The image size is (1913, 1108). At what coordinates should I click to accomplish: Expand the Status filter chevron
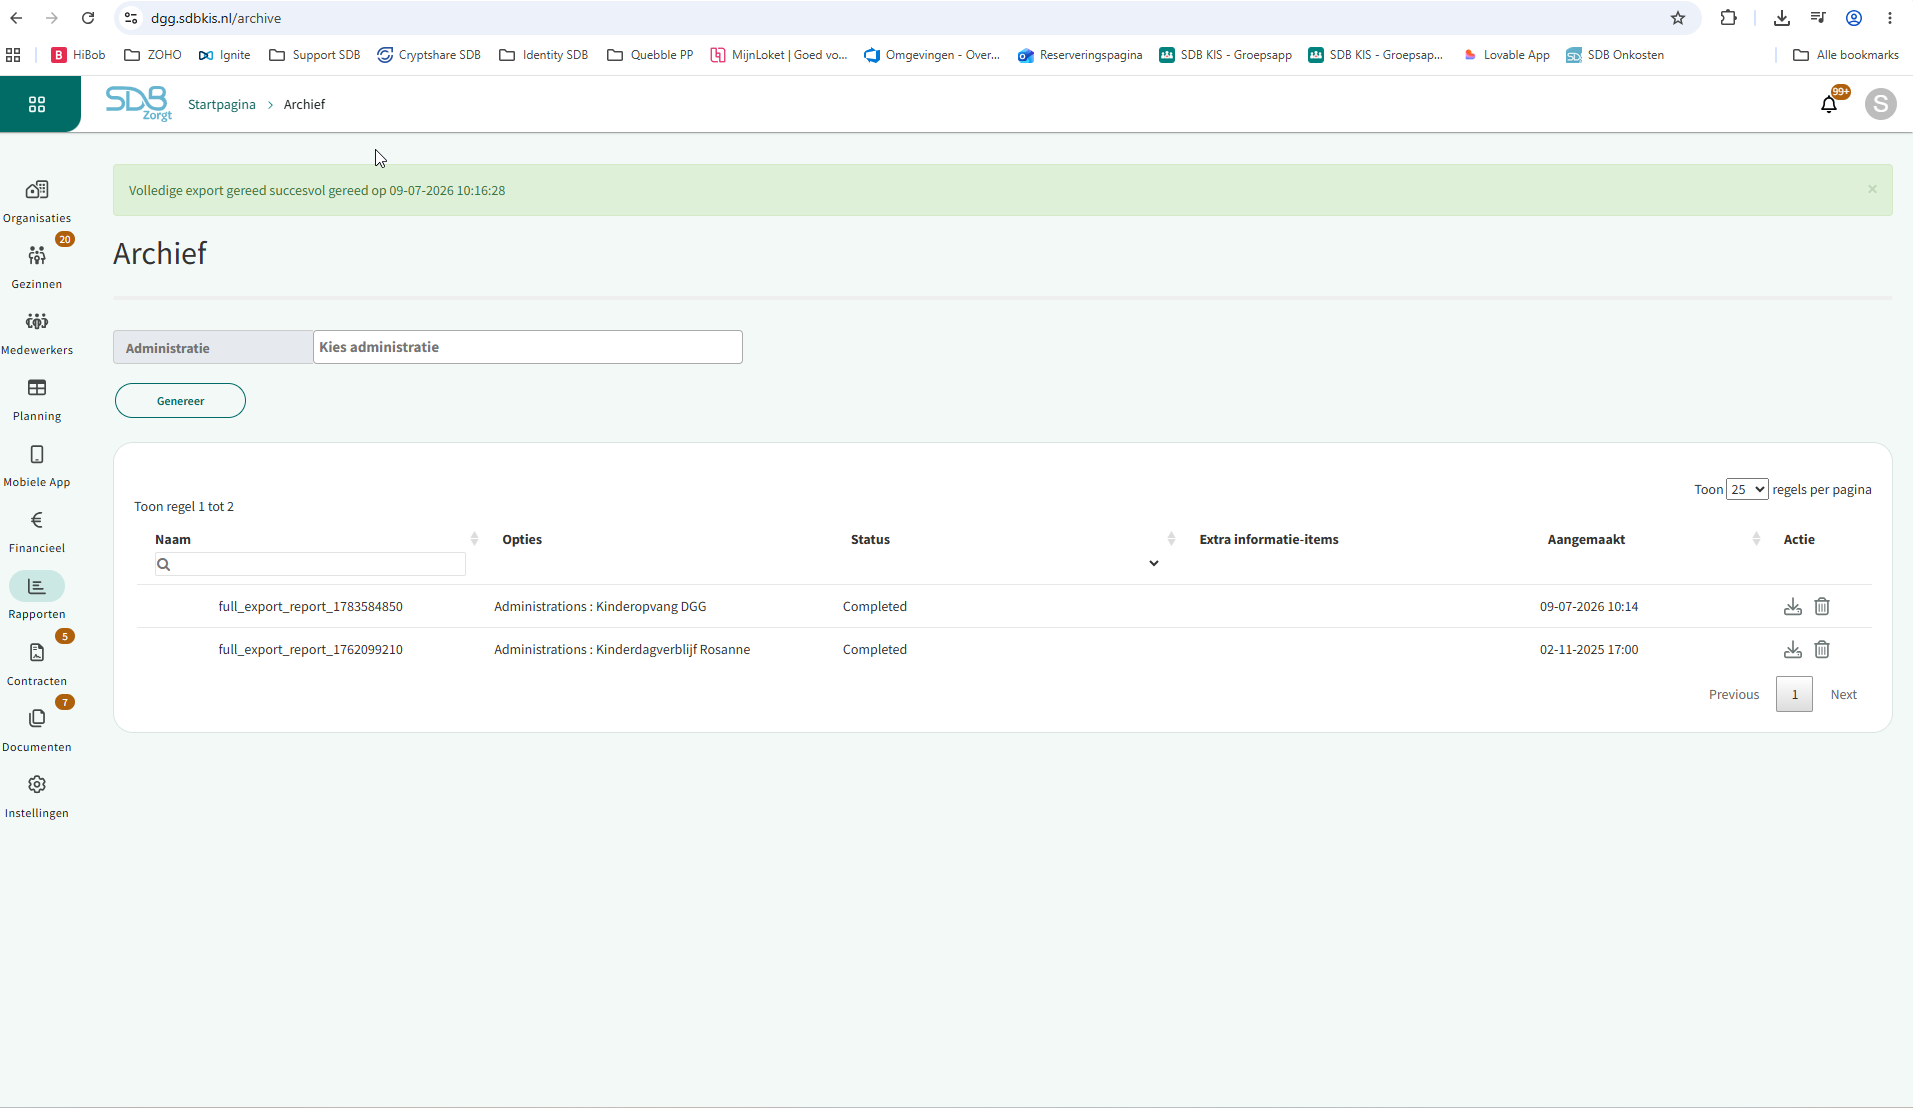pyautogui.click(x=1153, y=564)
